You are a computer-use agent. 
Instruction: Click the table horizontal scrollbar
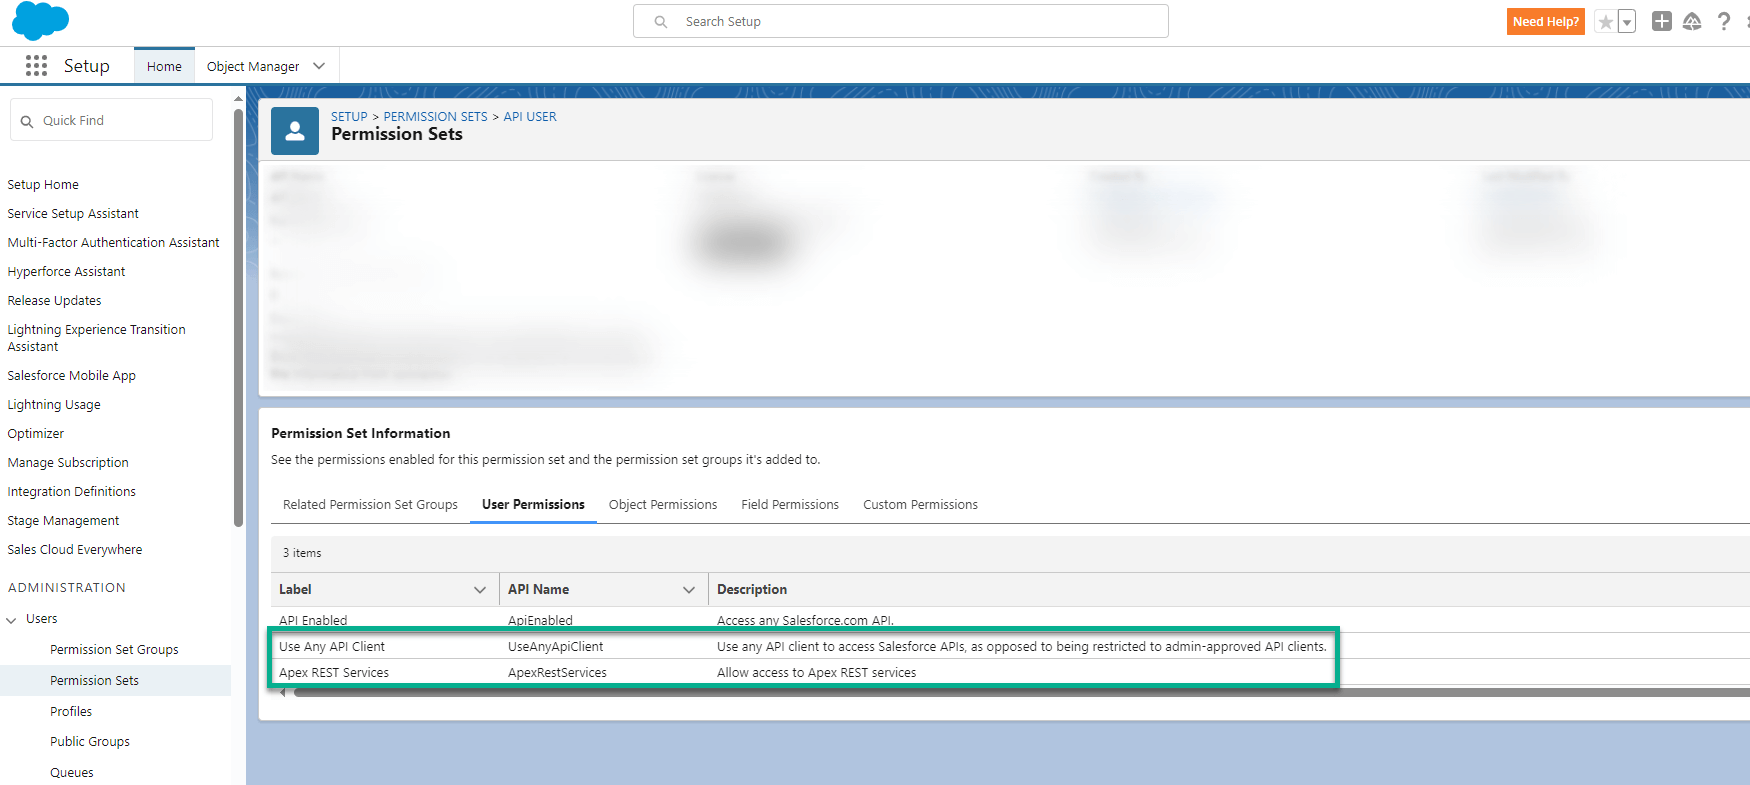tap(1021, 692)
